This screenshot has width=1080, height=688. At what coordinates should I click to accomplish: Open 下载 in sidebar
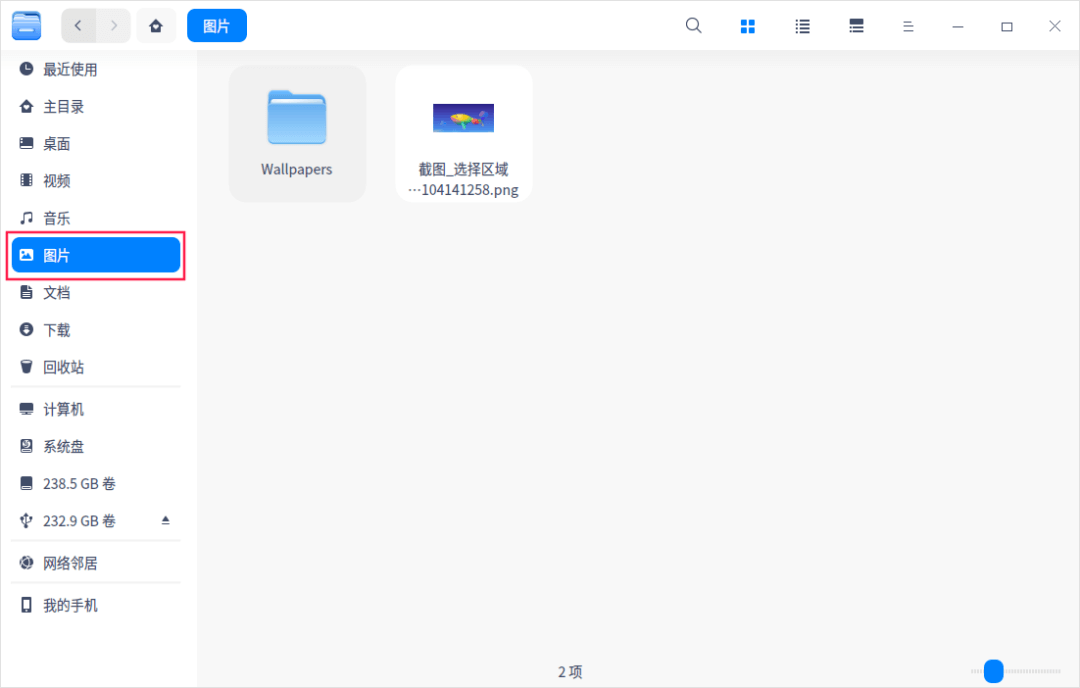coord(96,330)
